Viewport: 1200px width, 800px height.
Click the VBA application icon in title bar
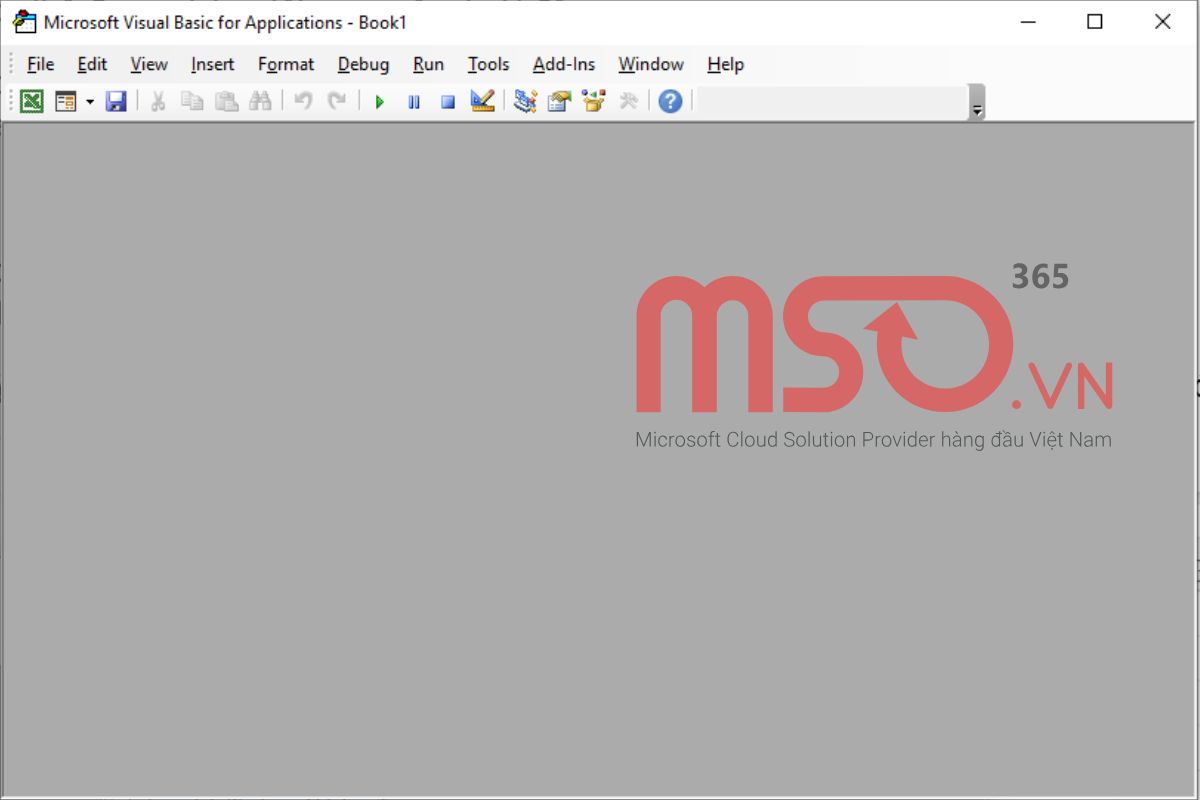[24, 22]
